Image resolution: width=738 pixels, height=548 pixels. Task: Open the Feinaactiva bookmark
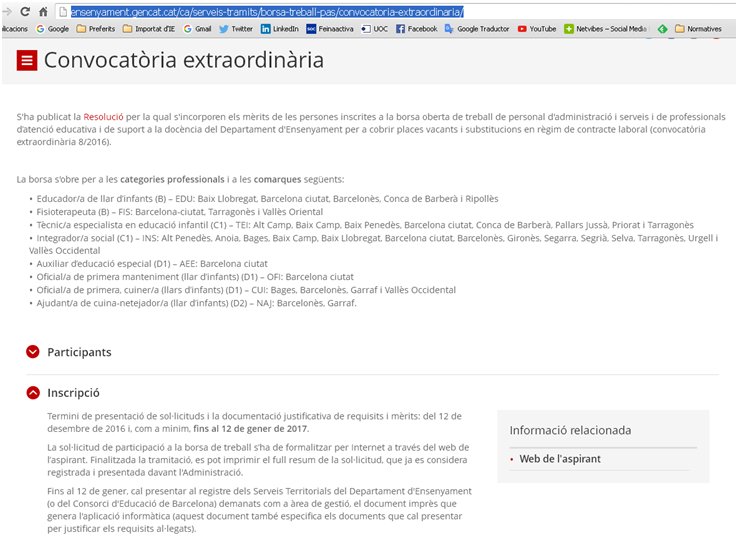click(330, 29)
